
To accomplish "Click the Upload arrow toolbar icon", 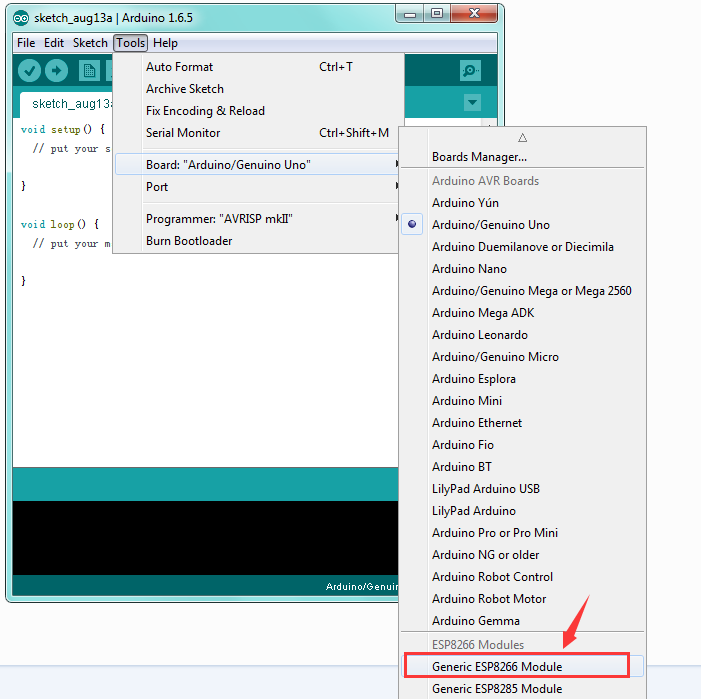I will pos(57,70).
